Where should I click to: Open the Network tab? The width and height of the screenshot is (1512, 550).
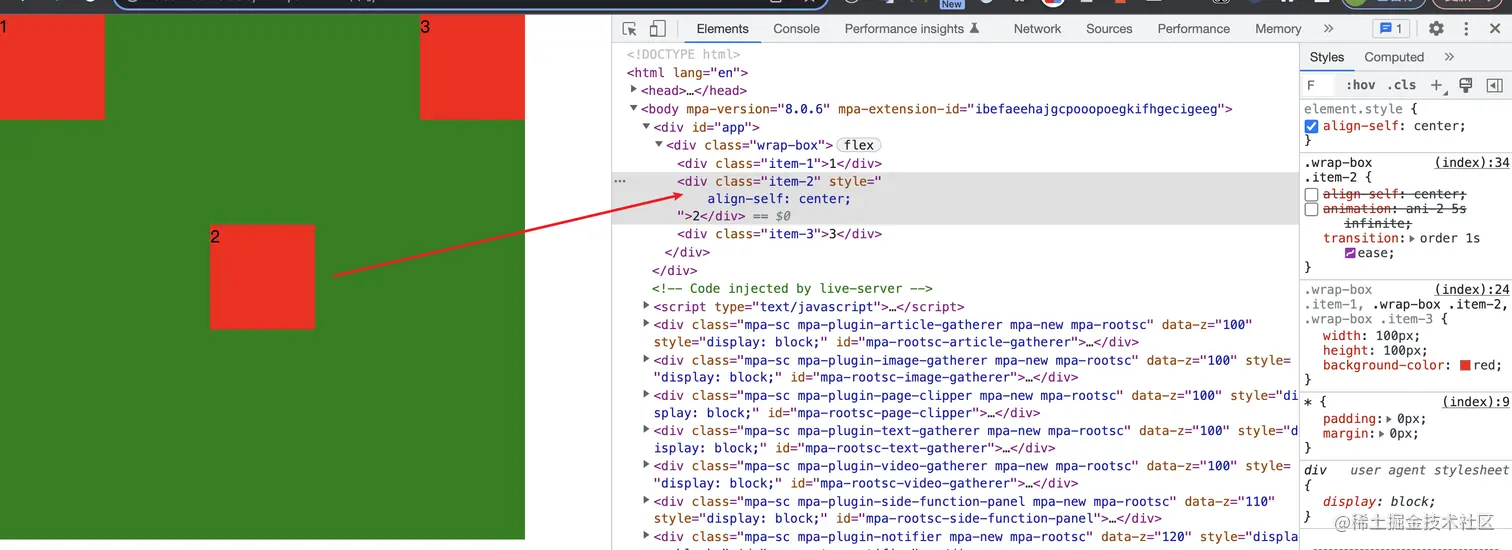[x=1037, y=29]
